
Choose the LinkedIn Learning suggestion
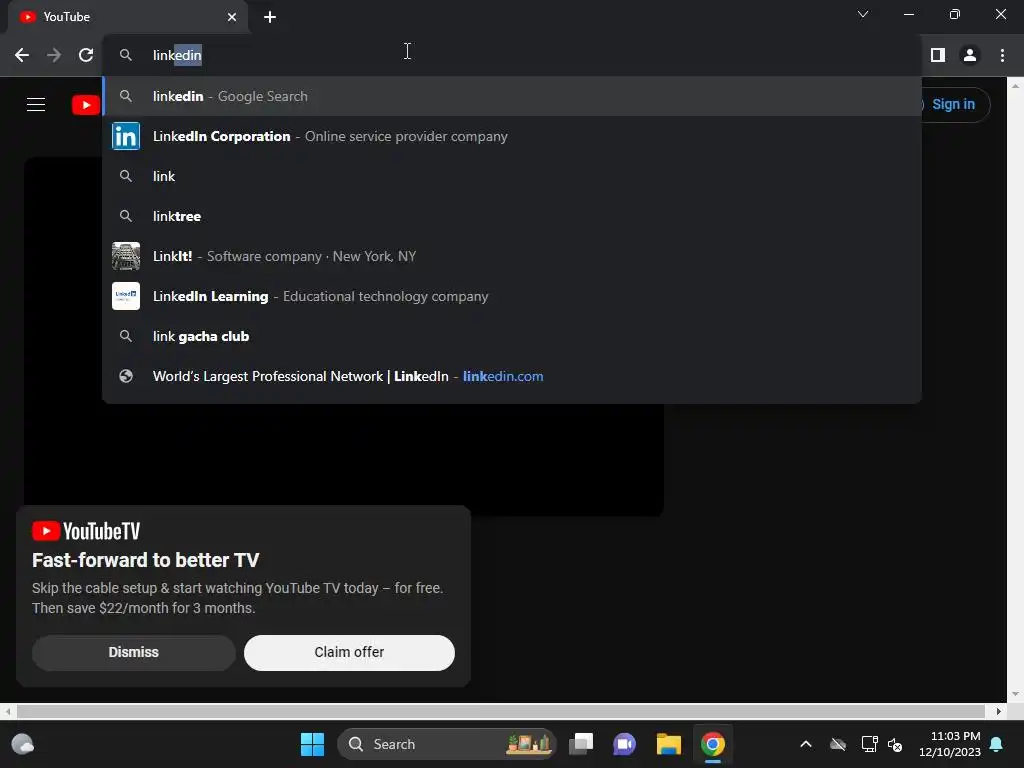(511, 296)
